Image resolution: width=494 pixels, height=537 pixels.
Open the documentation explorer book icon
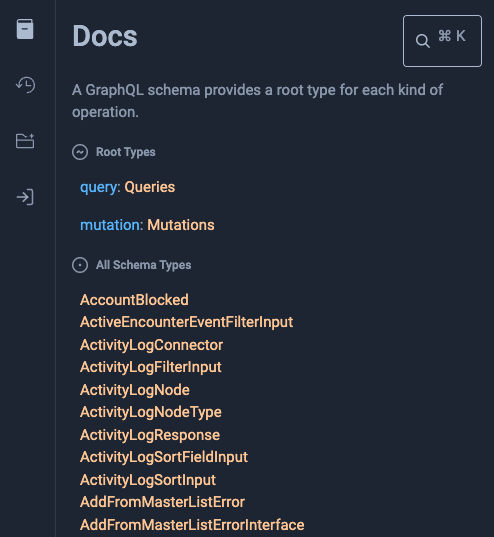coord(25,29)
